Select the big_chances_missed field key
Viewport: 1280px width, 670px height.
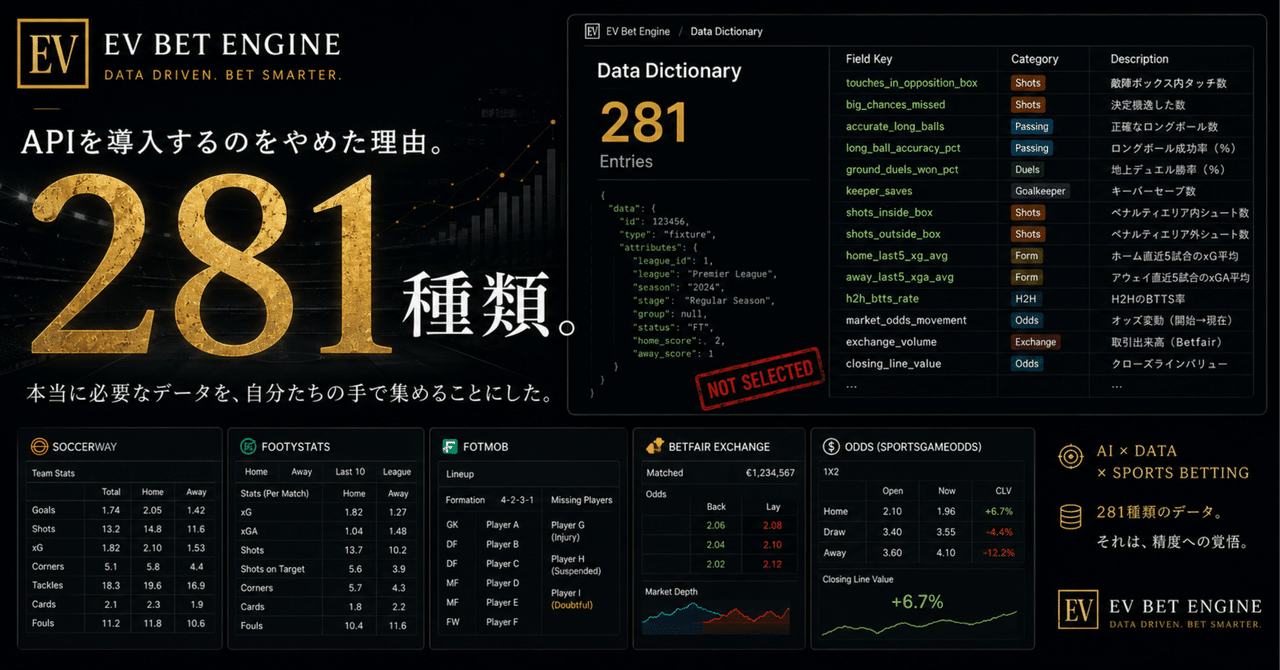point(895,104)
